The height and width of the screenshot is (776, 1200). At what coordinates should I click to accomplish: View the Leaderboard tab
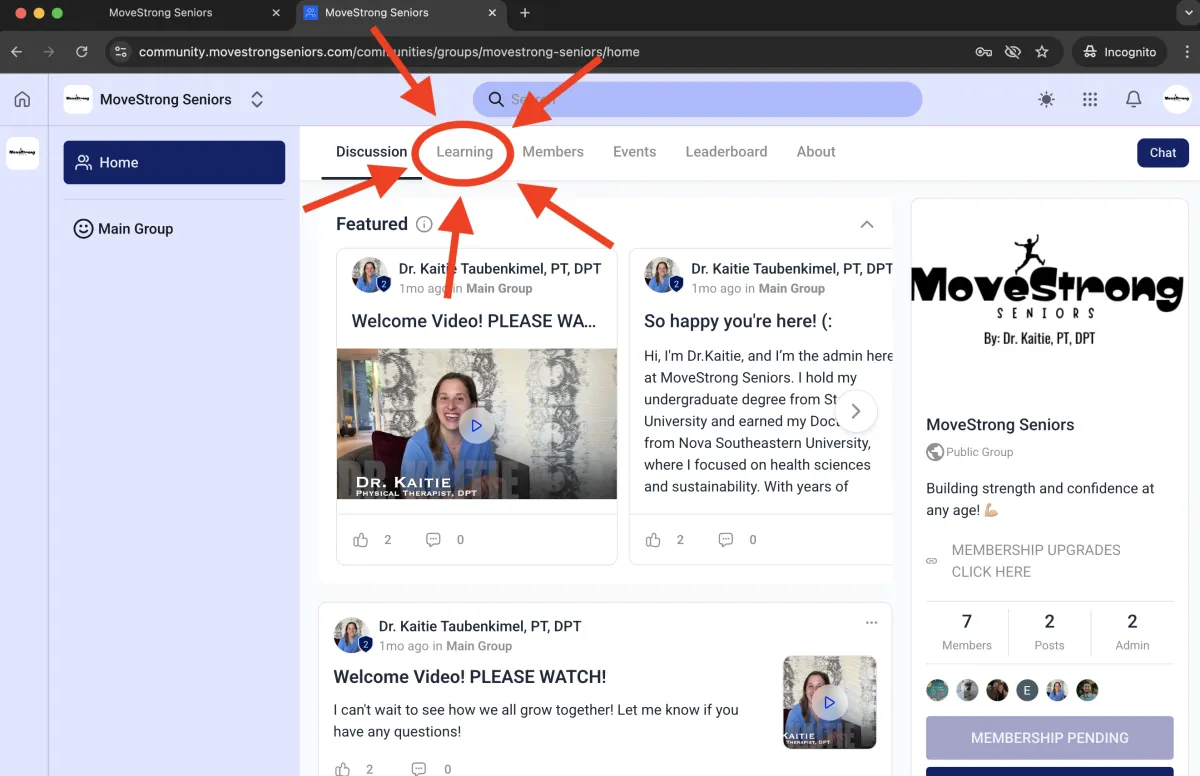[726, 152]
